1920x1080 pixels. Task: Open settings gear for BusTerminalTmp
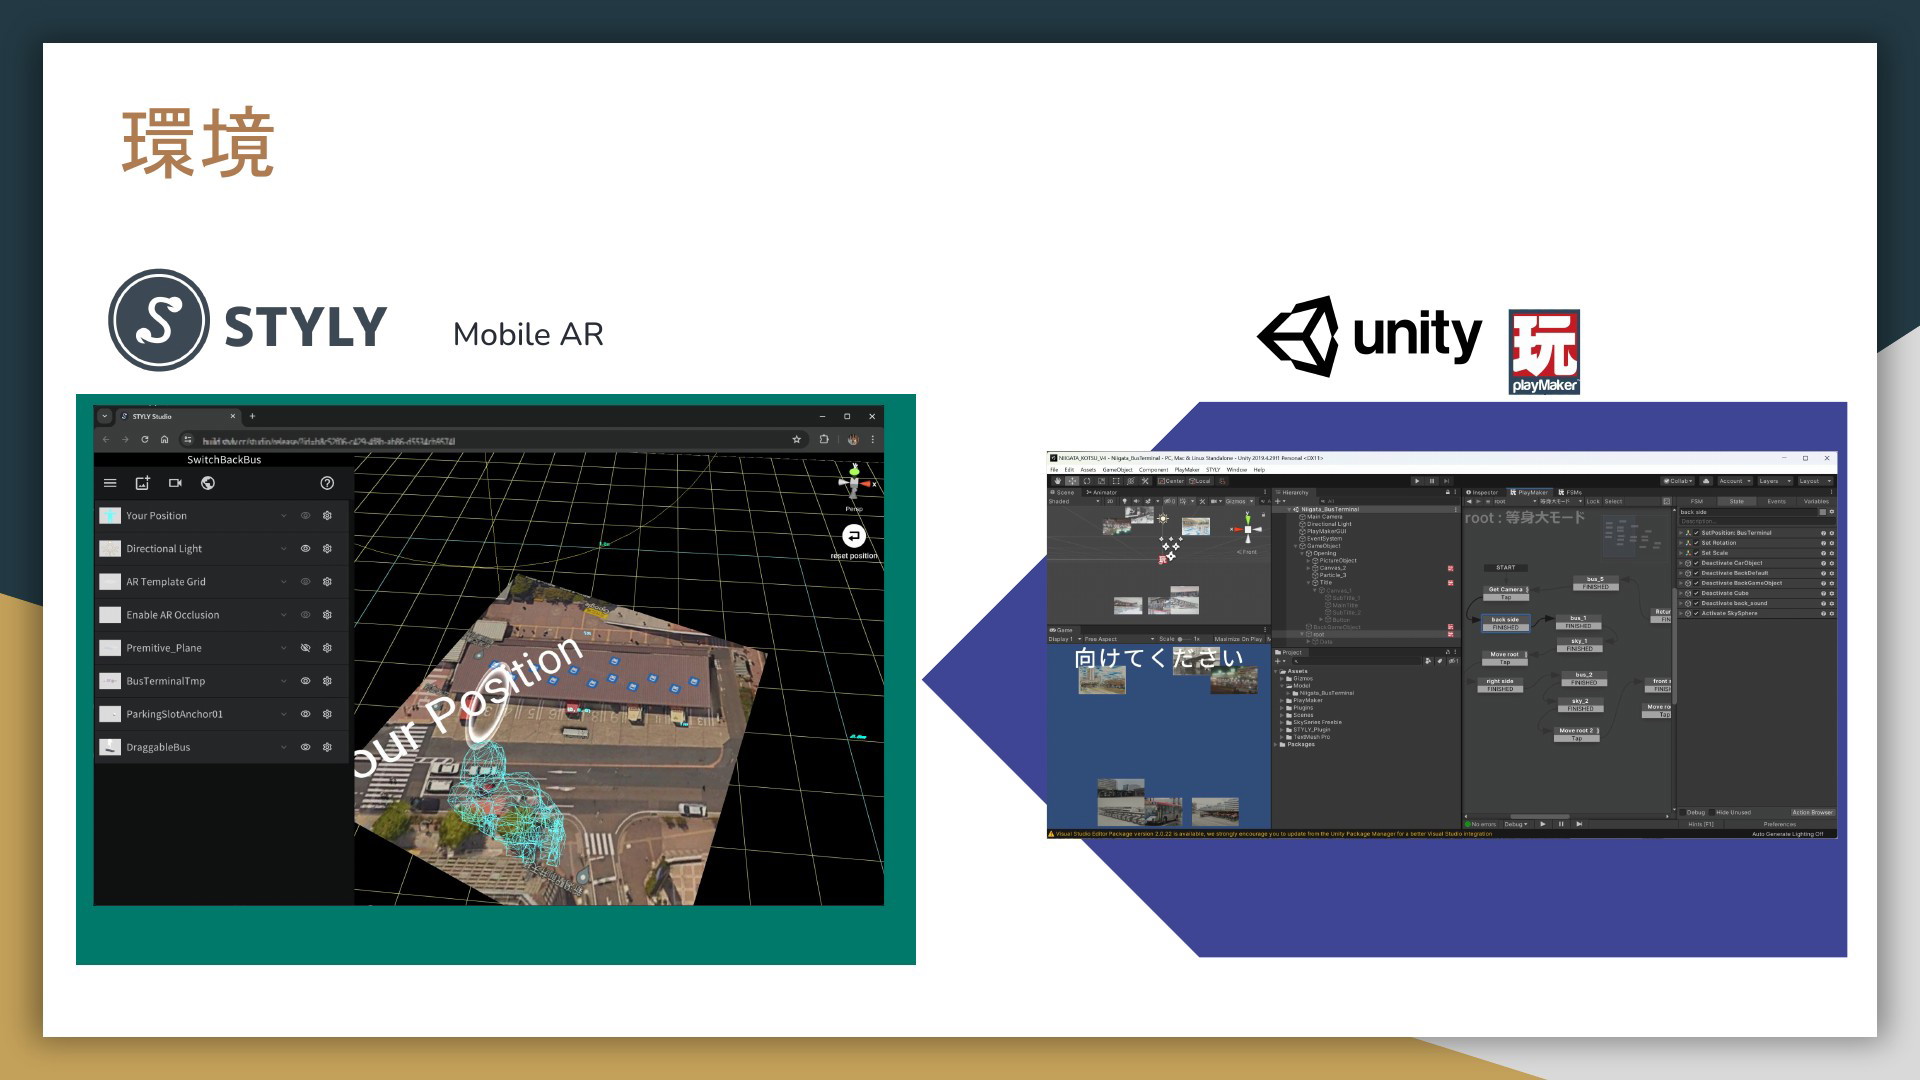[327, 681]
